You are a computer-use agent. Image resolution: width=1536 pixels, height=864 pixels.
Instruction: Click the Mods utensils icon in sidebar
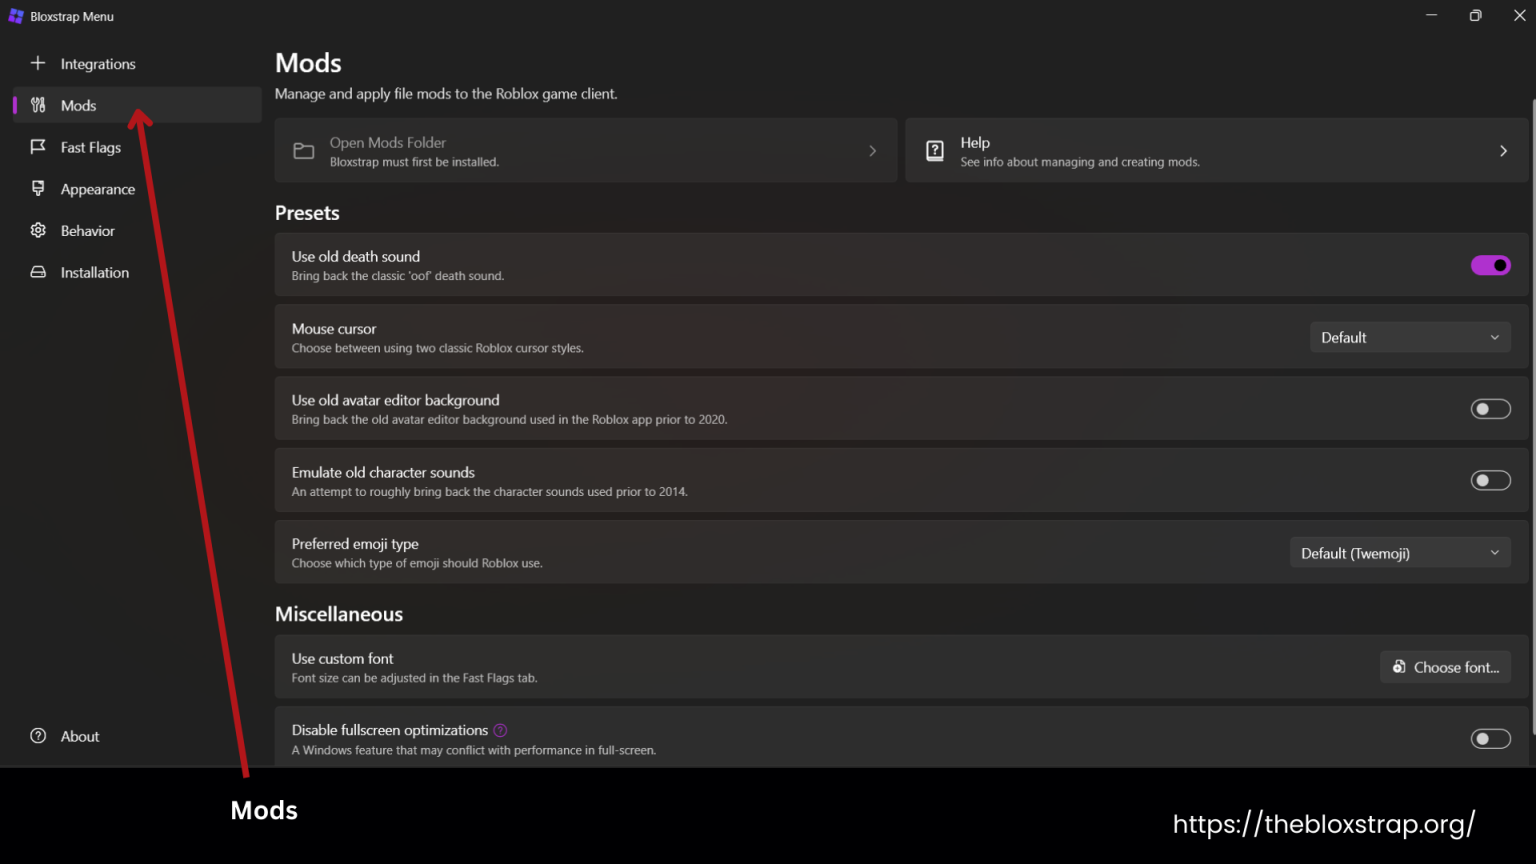pyautogui.click(x=38, y=104)
